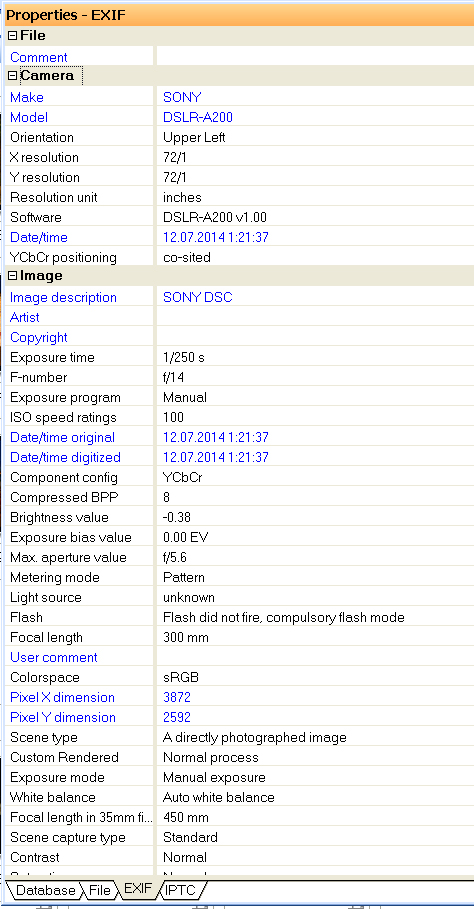474x909 pixels.
Task: Click the ISO speed ratings value 100
Action: coord(173,417)
